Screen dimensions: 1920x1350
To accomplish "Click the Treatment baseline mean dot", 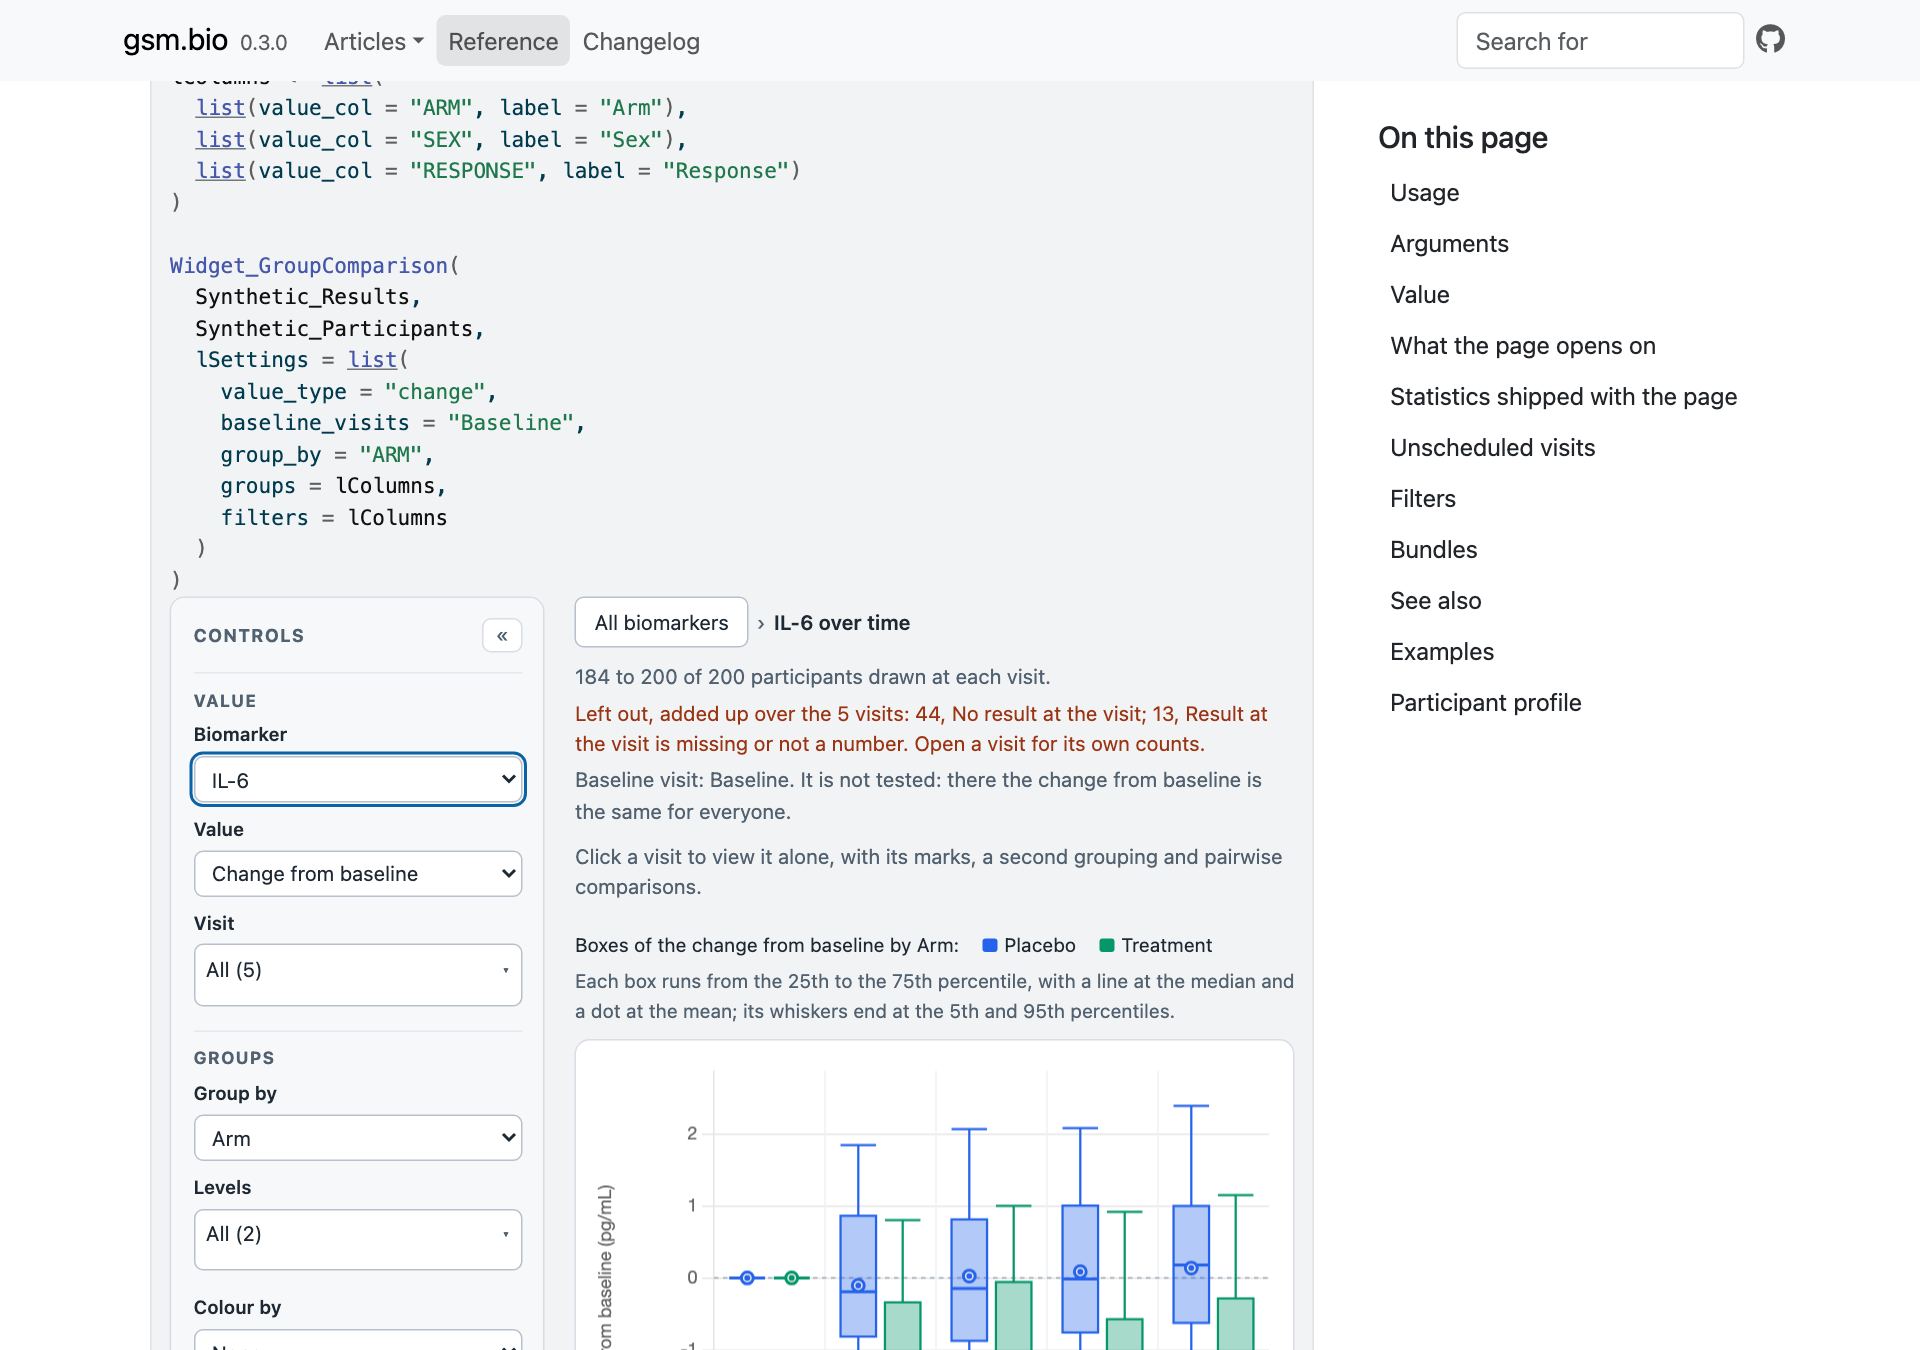I will point(791,1278).
